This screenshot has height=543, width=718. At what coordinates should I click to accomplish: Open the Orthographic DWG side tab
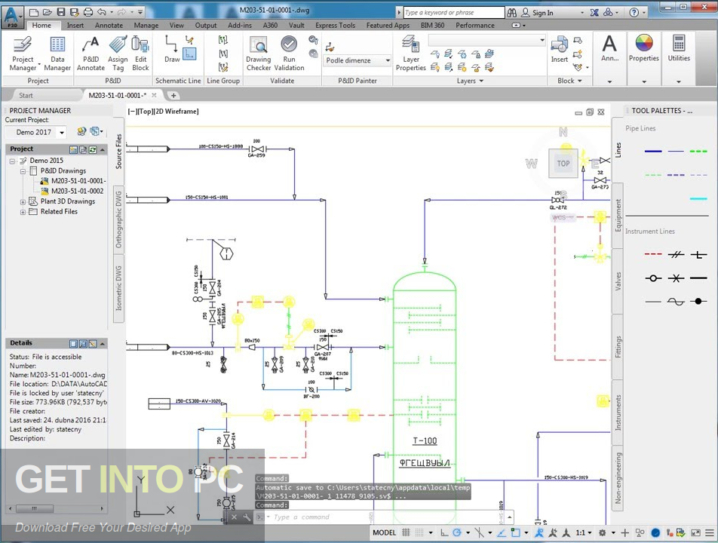pos(119,219)
